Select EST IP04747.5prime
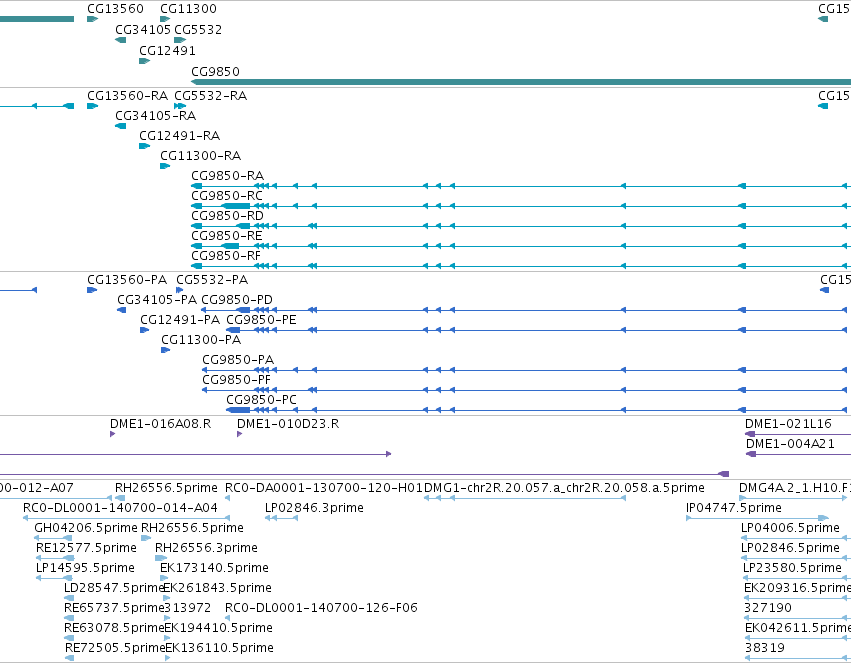 click(734, 509)
